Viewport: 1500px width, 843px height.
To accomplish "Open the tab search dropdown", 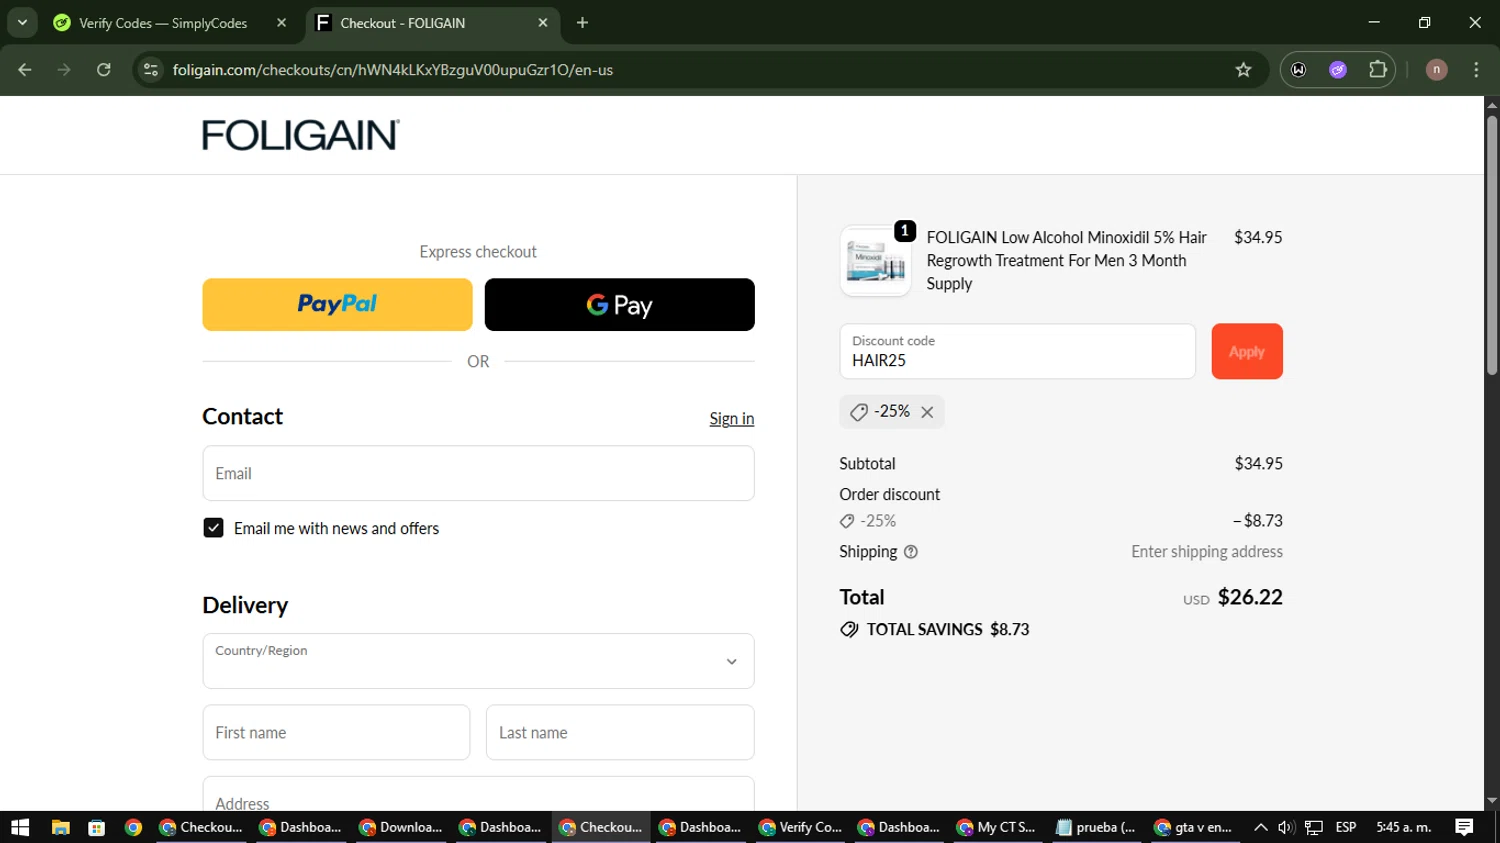I will [x=22, y=23].
